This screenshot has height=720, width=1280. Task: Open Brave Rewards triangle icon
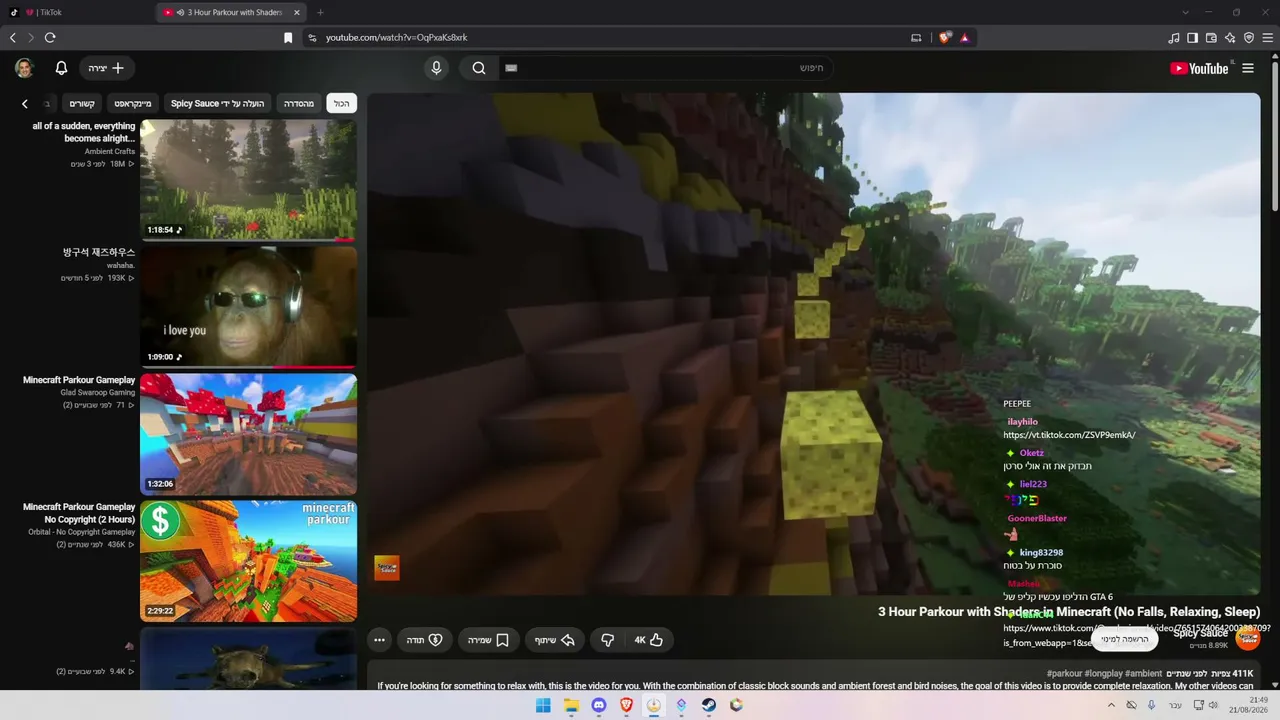coord(965,37)
